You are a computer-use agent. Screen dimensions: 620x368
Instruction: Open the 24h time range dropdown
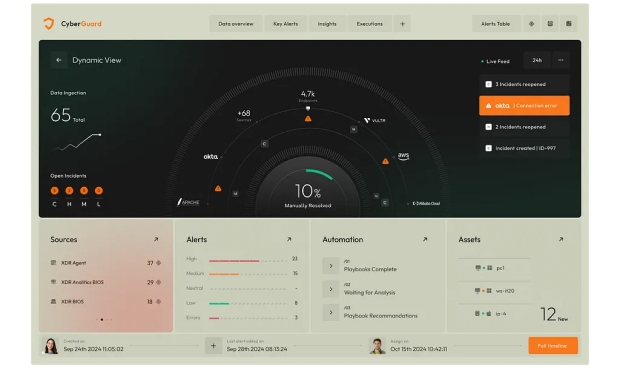point(537,60)
